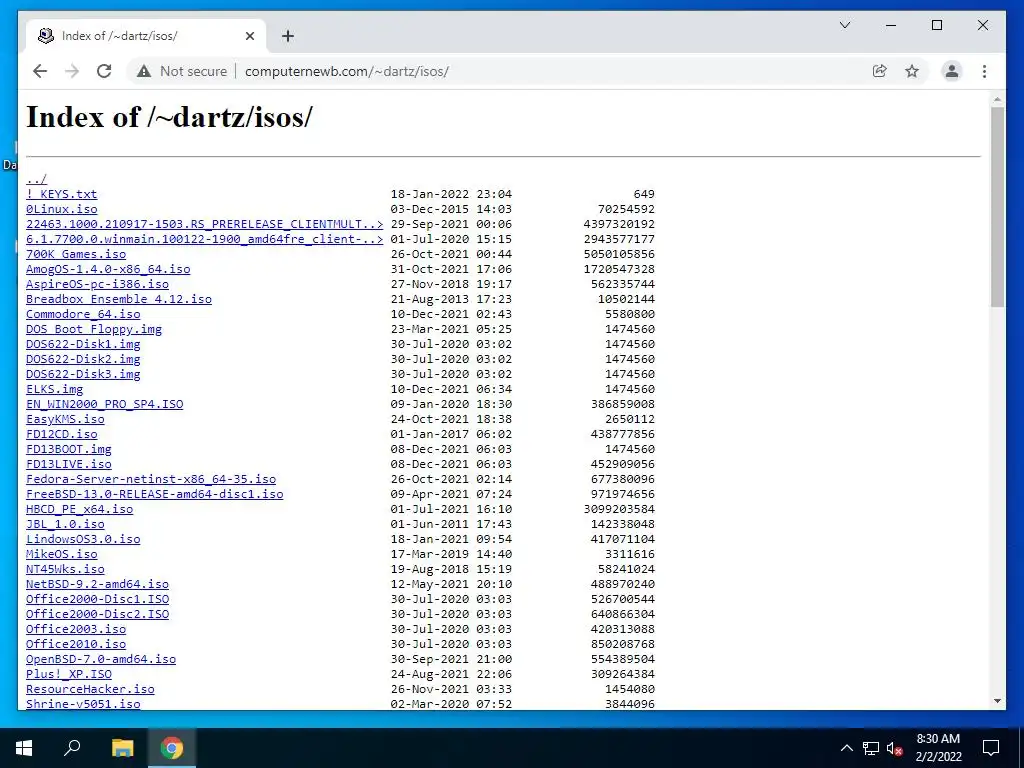Download NetBSD-9.2-amd64.iso
The image size is (1024, 768).
tap(97, 584)
